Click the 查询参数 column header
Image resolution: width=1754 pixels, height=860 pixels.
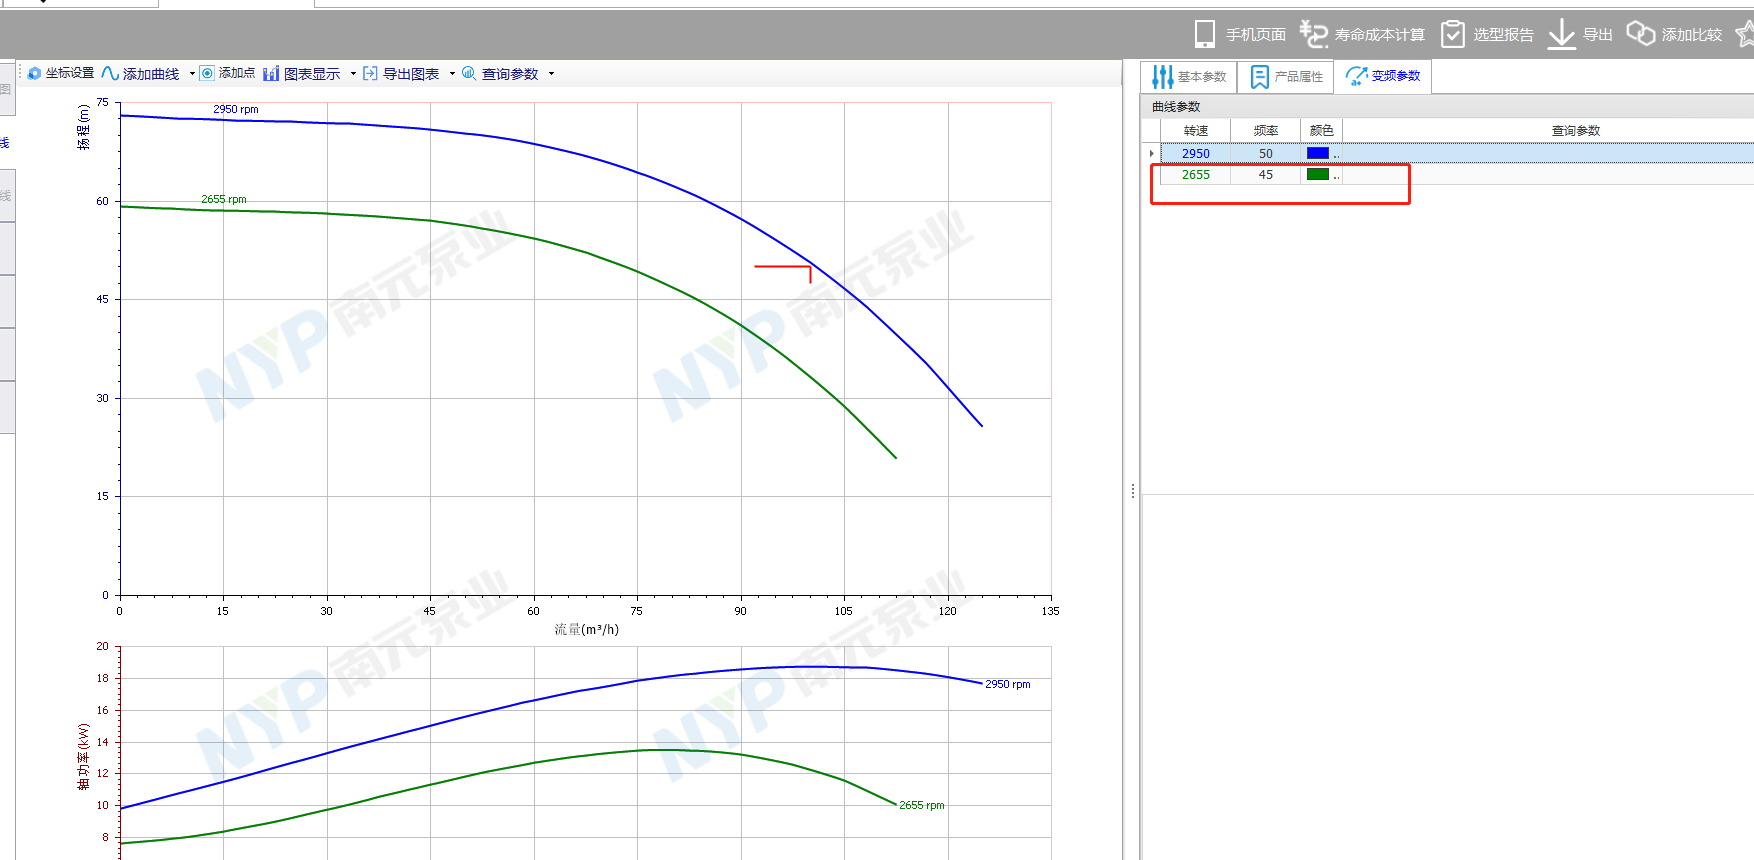(x=1576, y=131)
